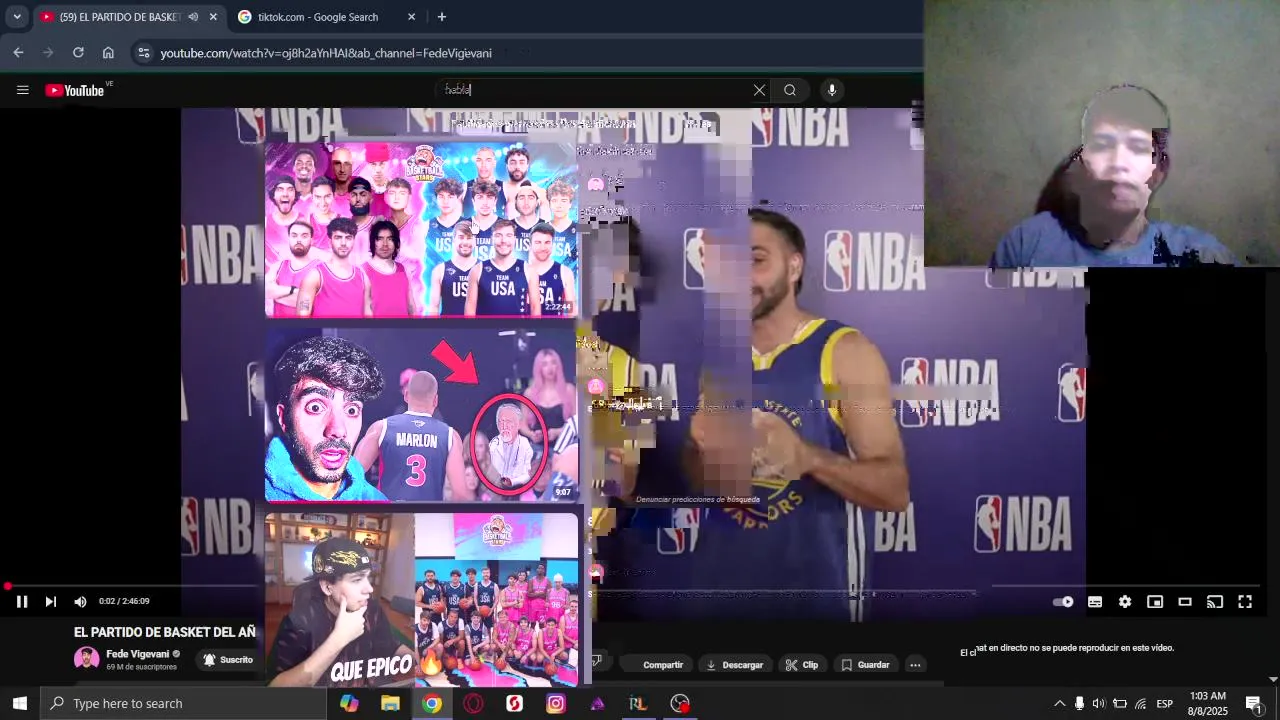Viewport: 1280px width, 720px height.
Task: Mute the video player volume
Action: click(80, 601)
